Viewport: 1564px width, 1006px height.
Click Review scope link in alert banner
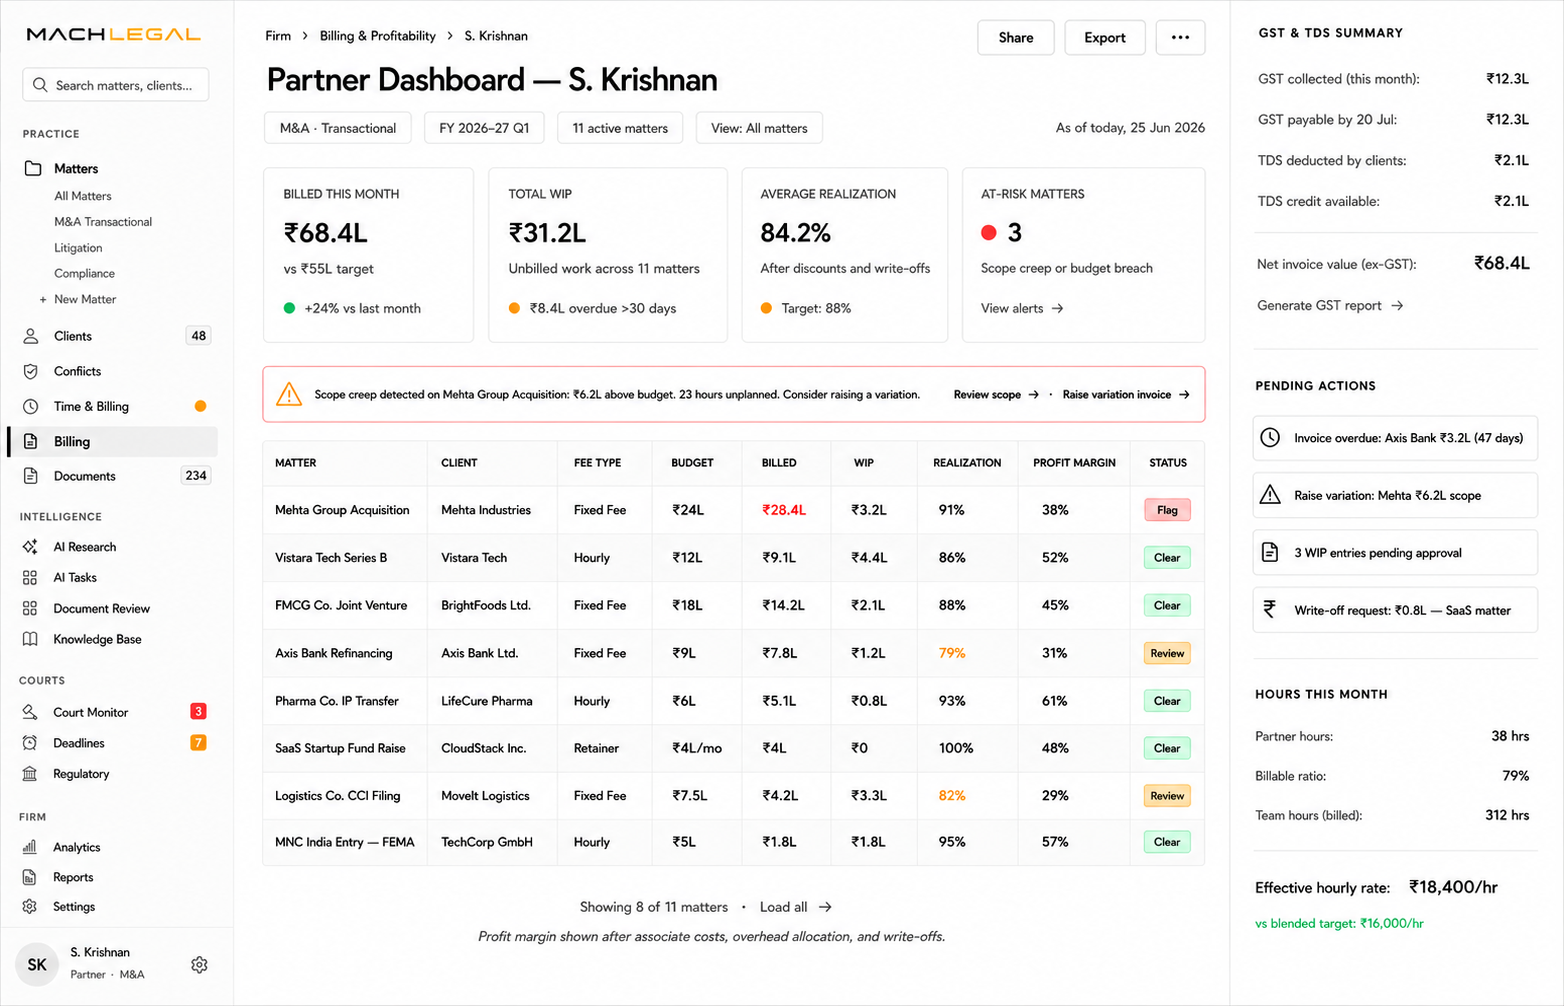point(996,395)
